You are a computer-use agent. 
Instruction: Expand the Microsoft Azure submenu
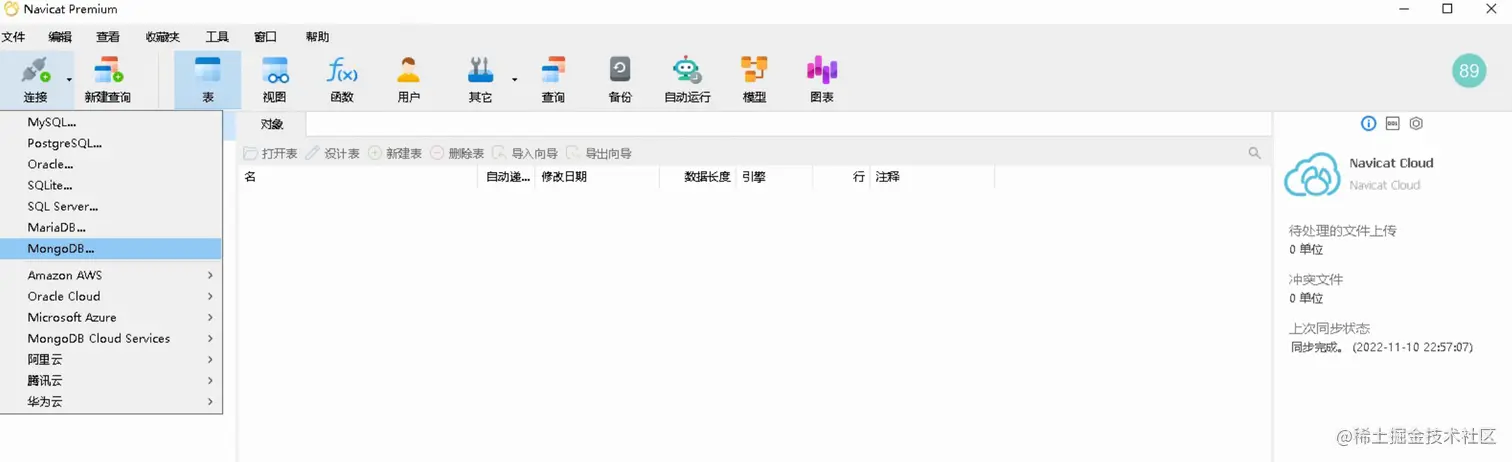pos(210,317)
